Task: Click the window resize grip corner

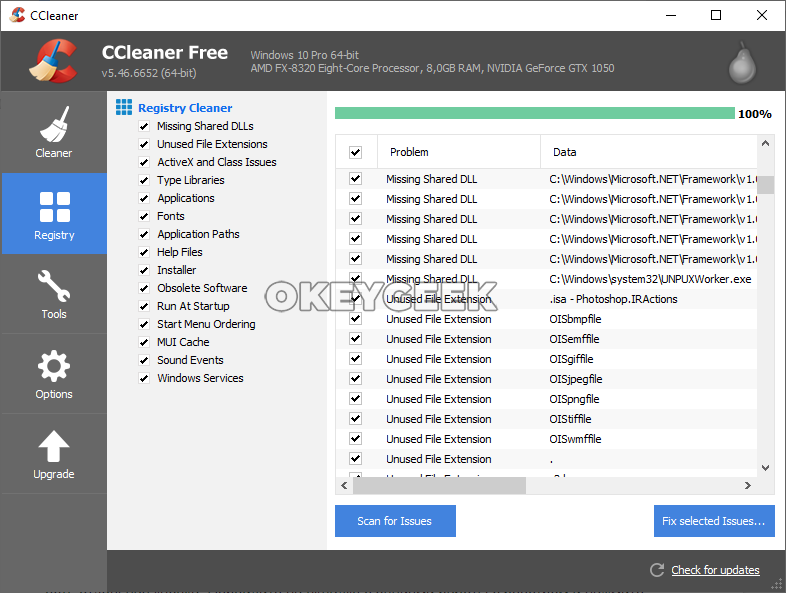Action: 776,584
